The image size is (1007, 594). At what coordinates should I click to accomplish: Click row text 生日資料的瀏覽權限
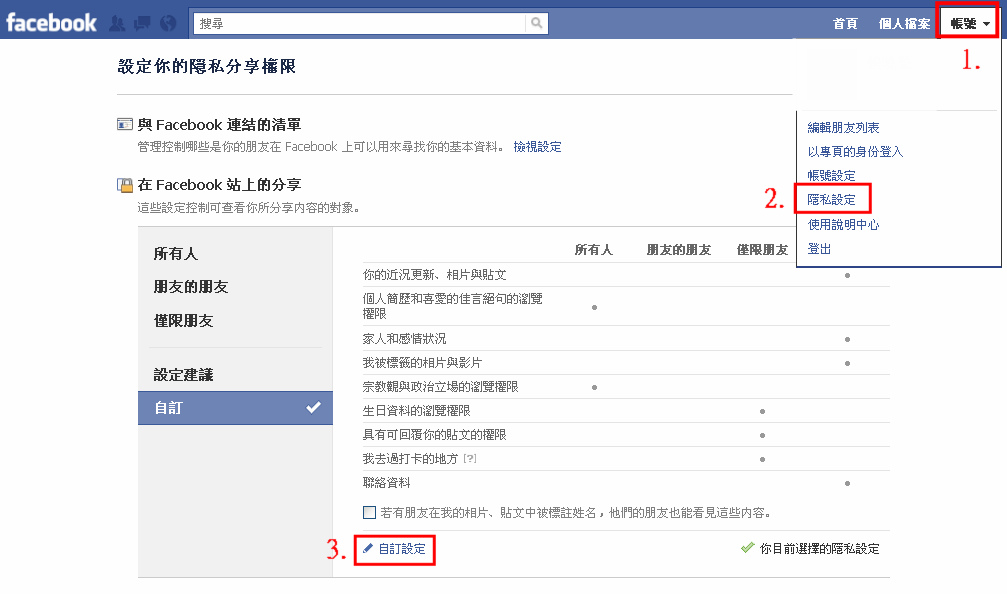pos(417,410)
